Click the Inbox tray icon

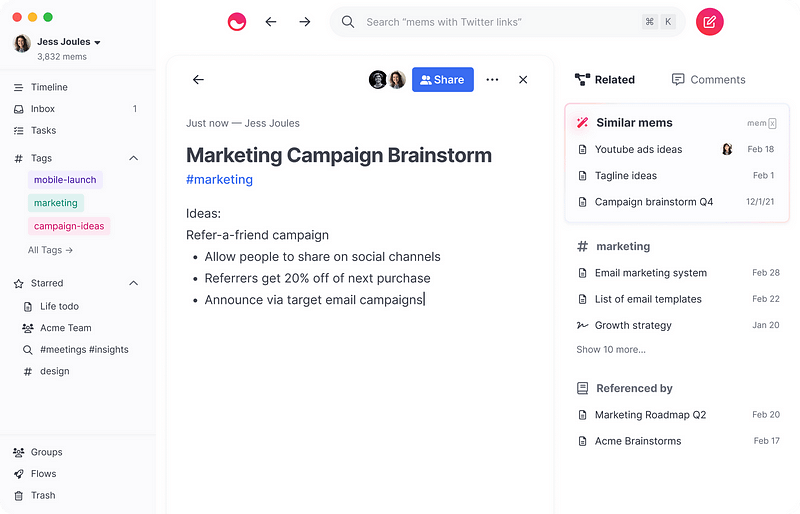click(x=18, y=109)
